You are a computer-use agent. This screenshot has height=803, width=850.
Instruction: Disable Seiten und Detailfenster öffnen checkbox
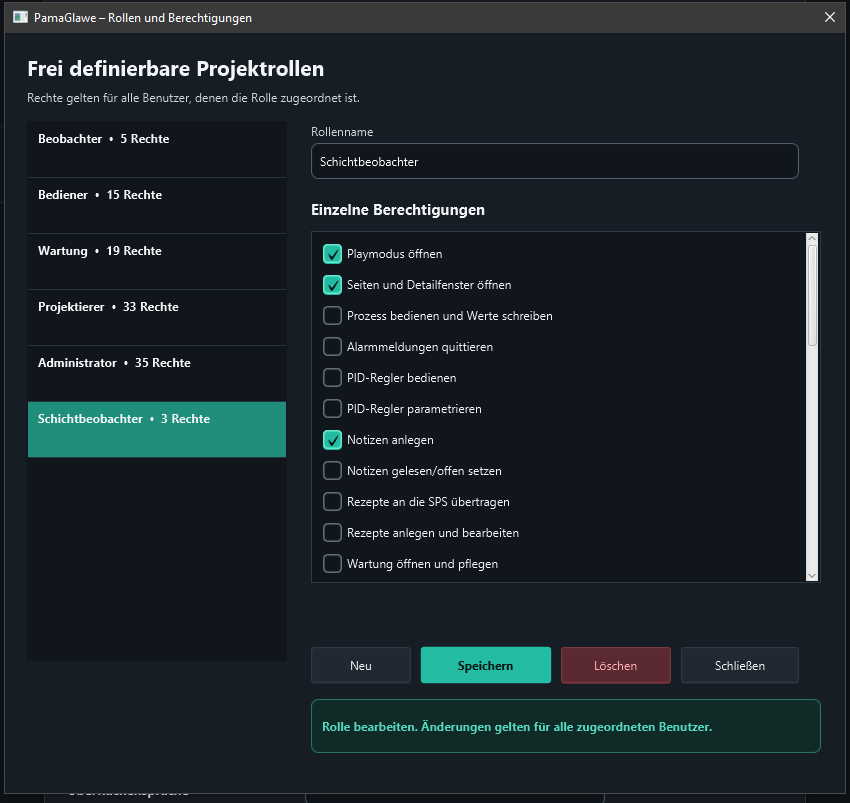(332, 285)
